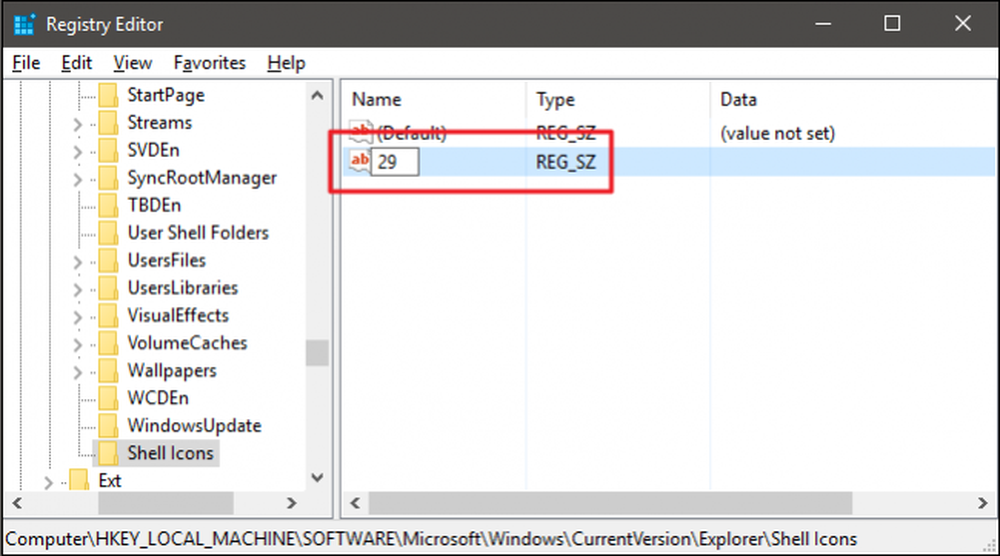Click REG_SZ type of the 29 value
The height and width of the screenshot is (556, 1000).
tap(566, 162)
